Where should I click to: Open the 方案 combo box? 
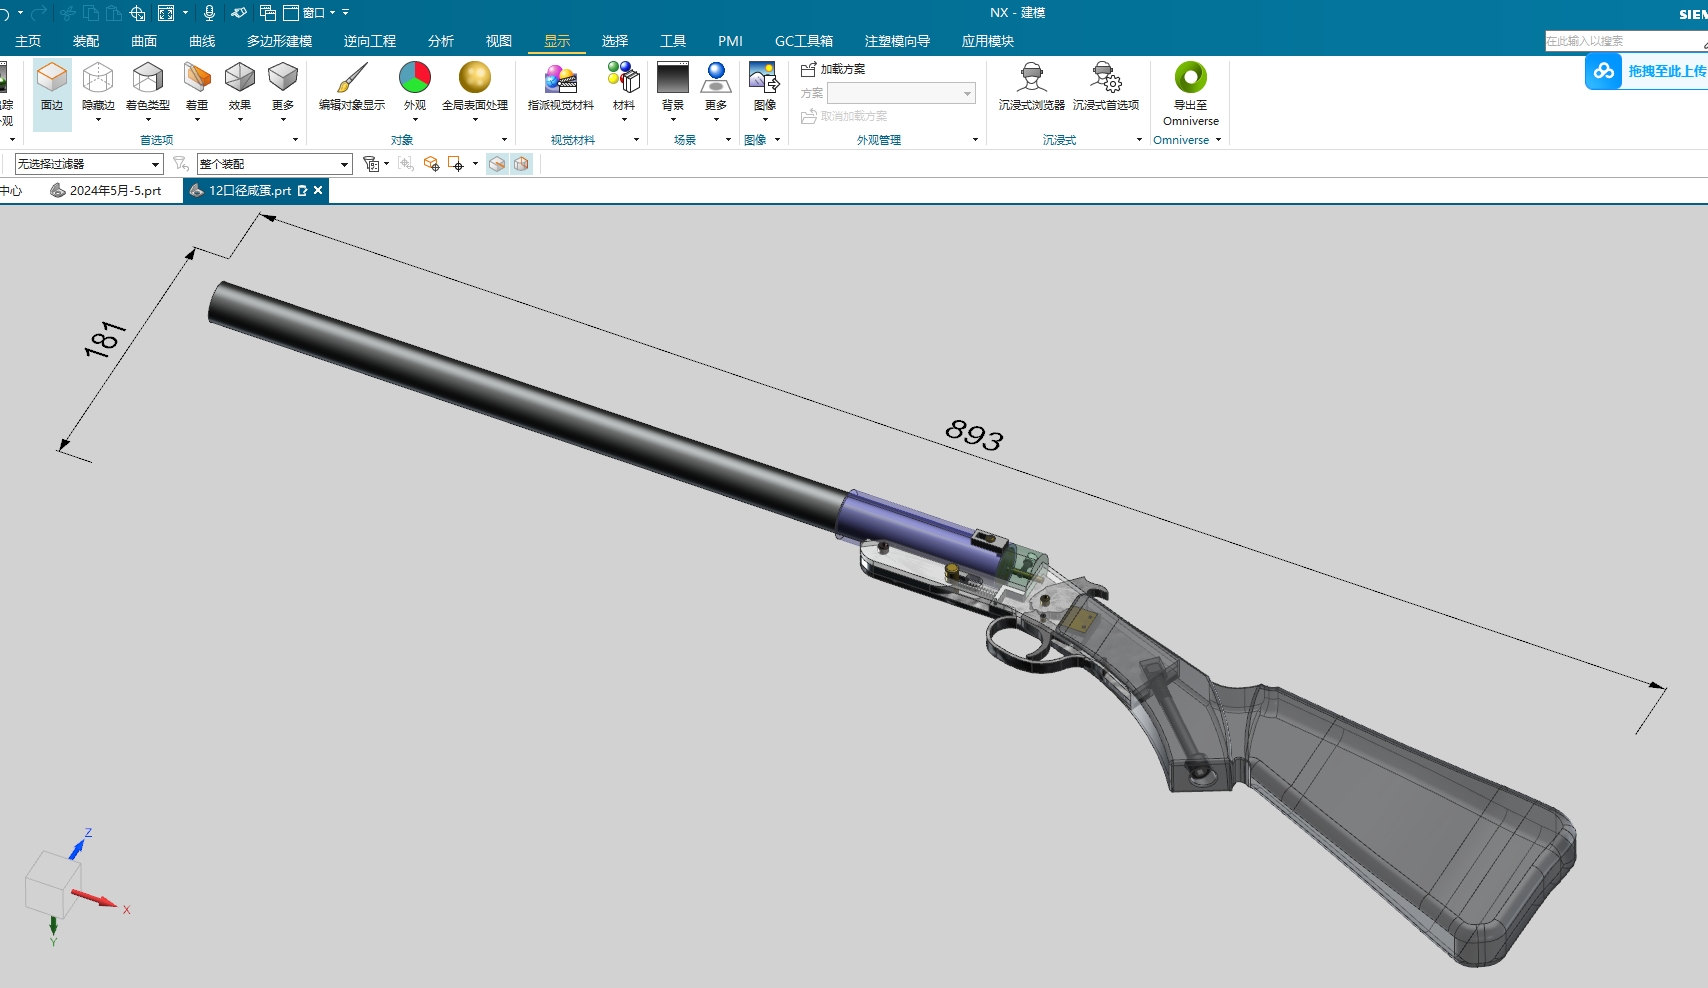click(901, 93)
